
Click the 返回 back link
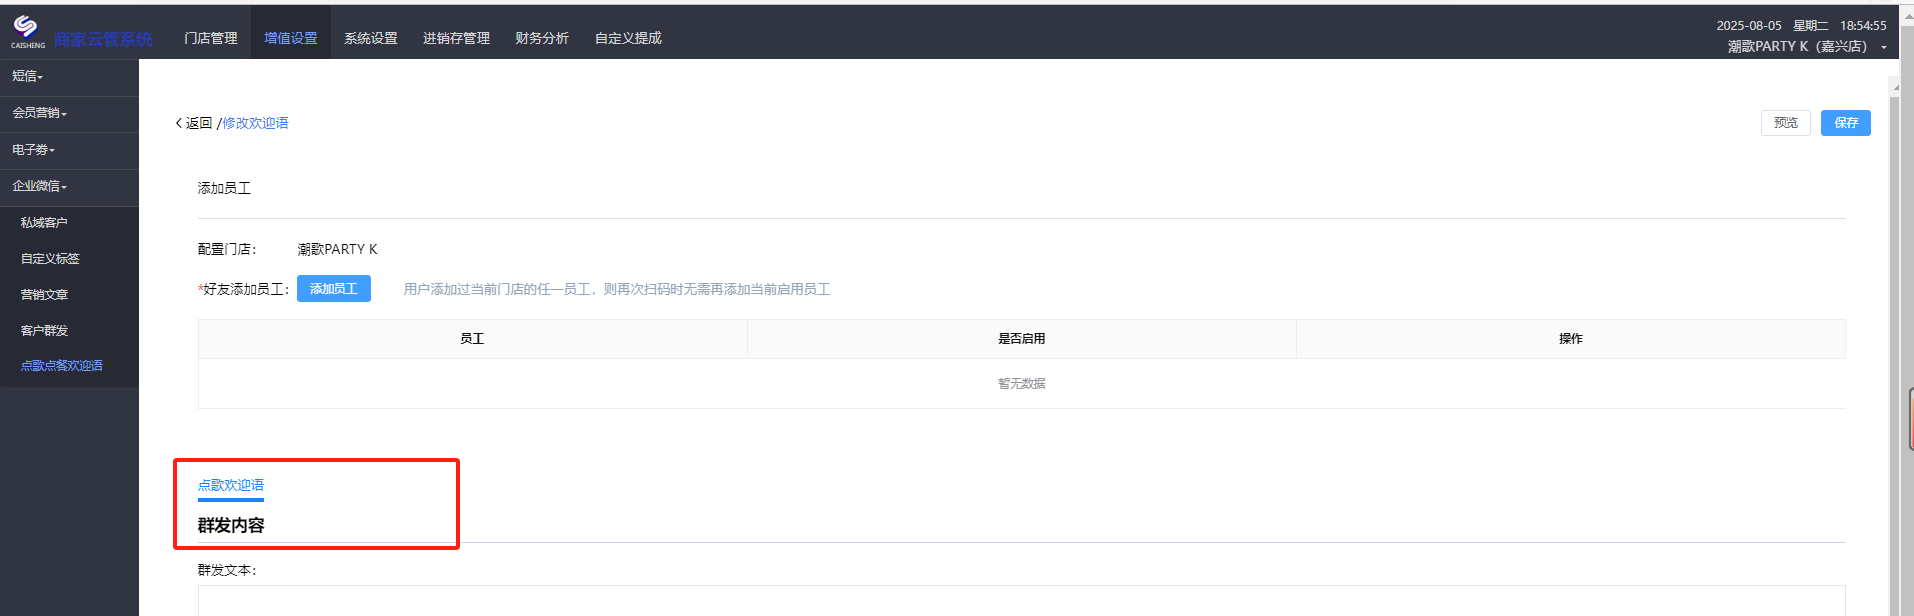(x=194, y=123)
